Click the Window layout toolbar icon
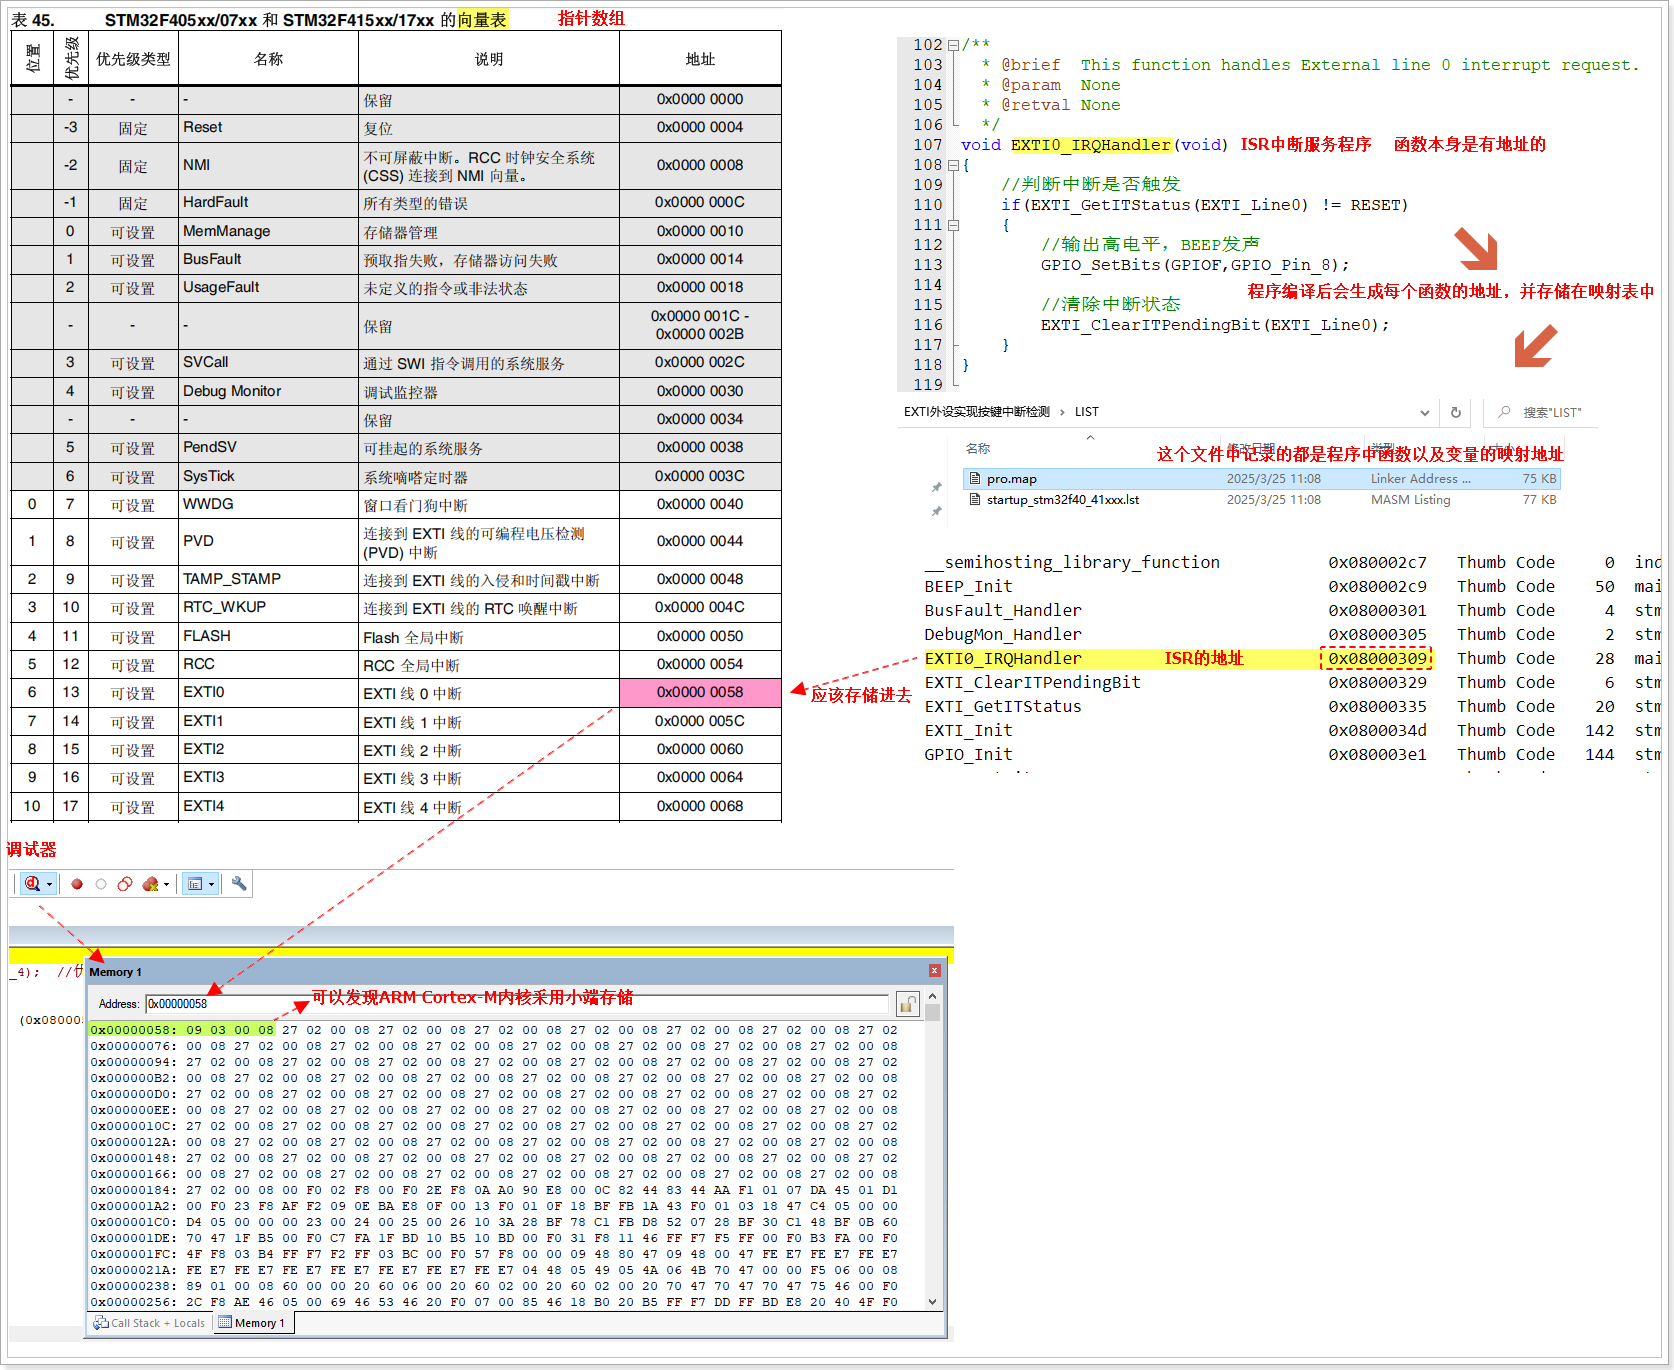The width and height of the screenshot is (1674, 1370). [x=196, y=884]
